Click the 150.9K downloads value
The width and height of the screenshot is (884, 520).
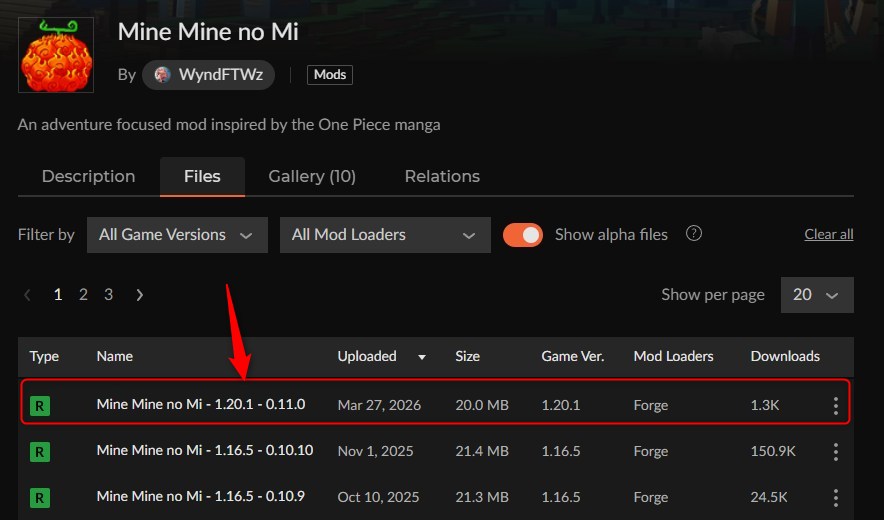(x=773, y=452)
